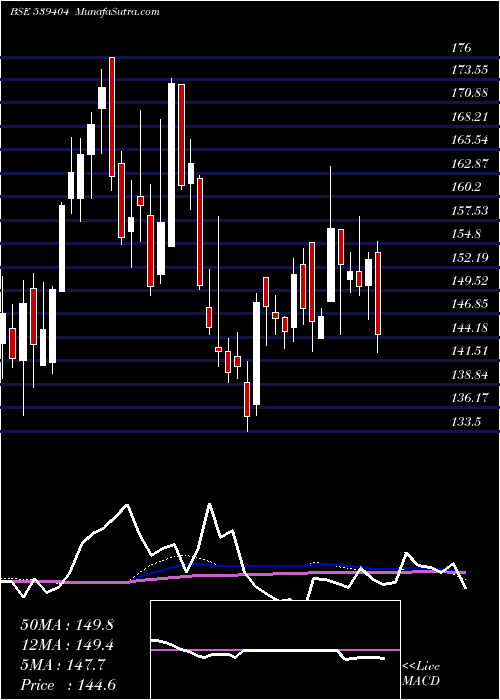Click inside the Live MACD inset chart
The height and width of the screenshot is (700, 500).
coord(275,650)
